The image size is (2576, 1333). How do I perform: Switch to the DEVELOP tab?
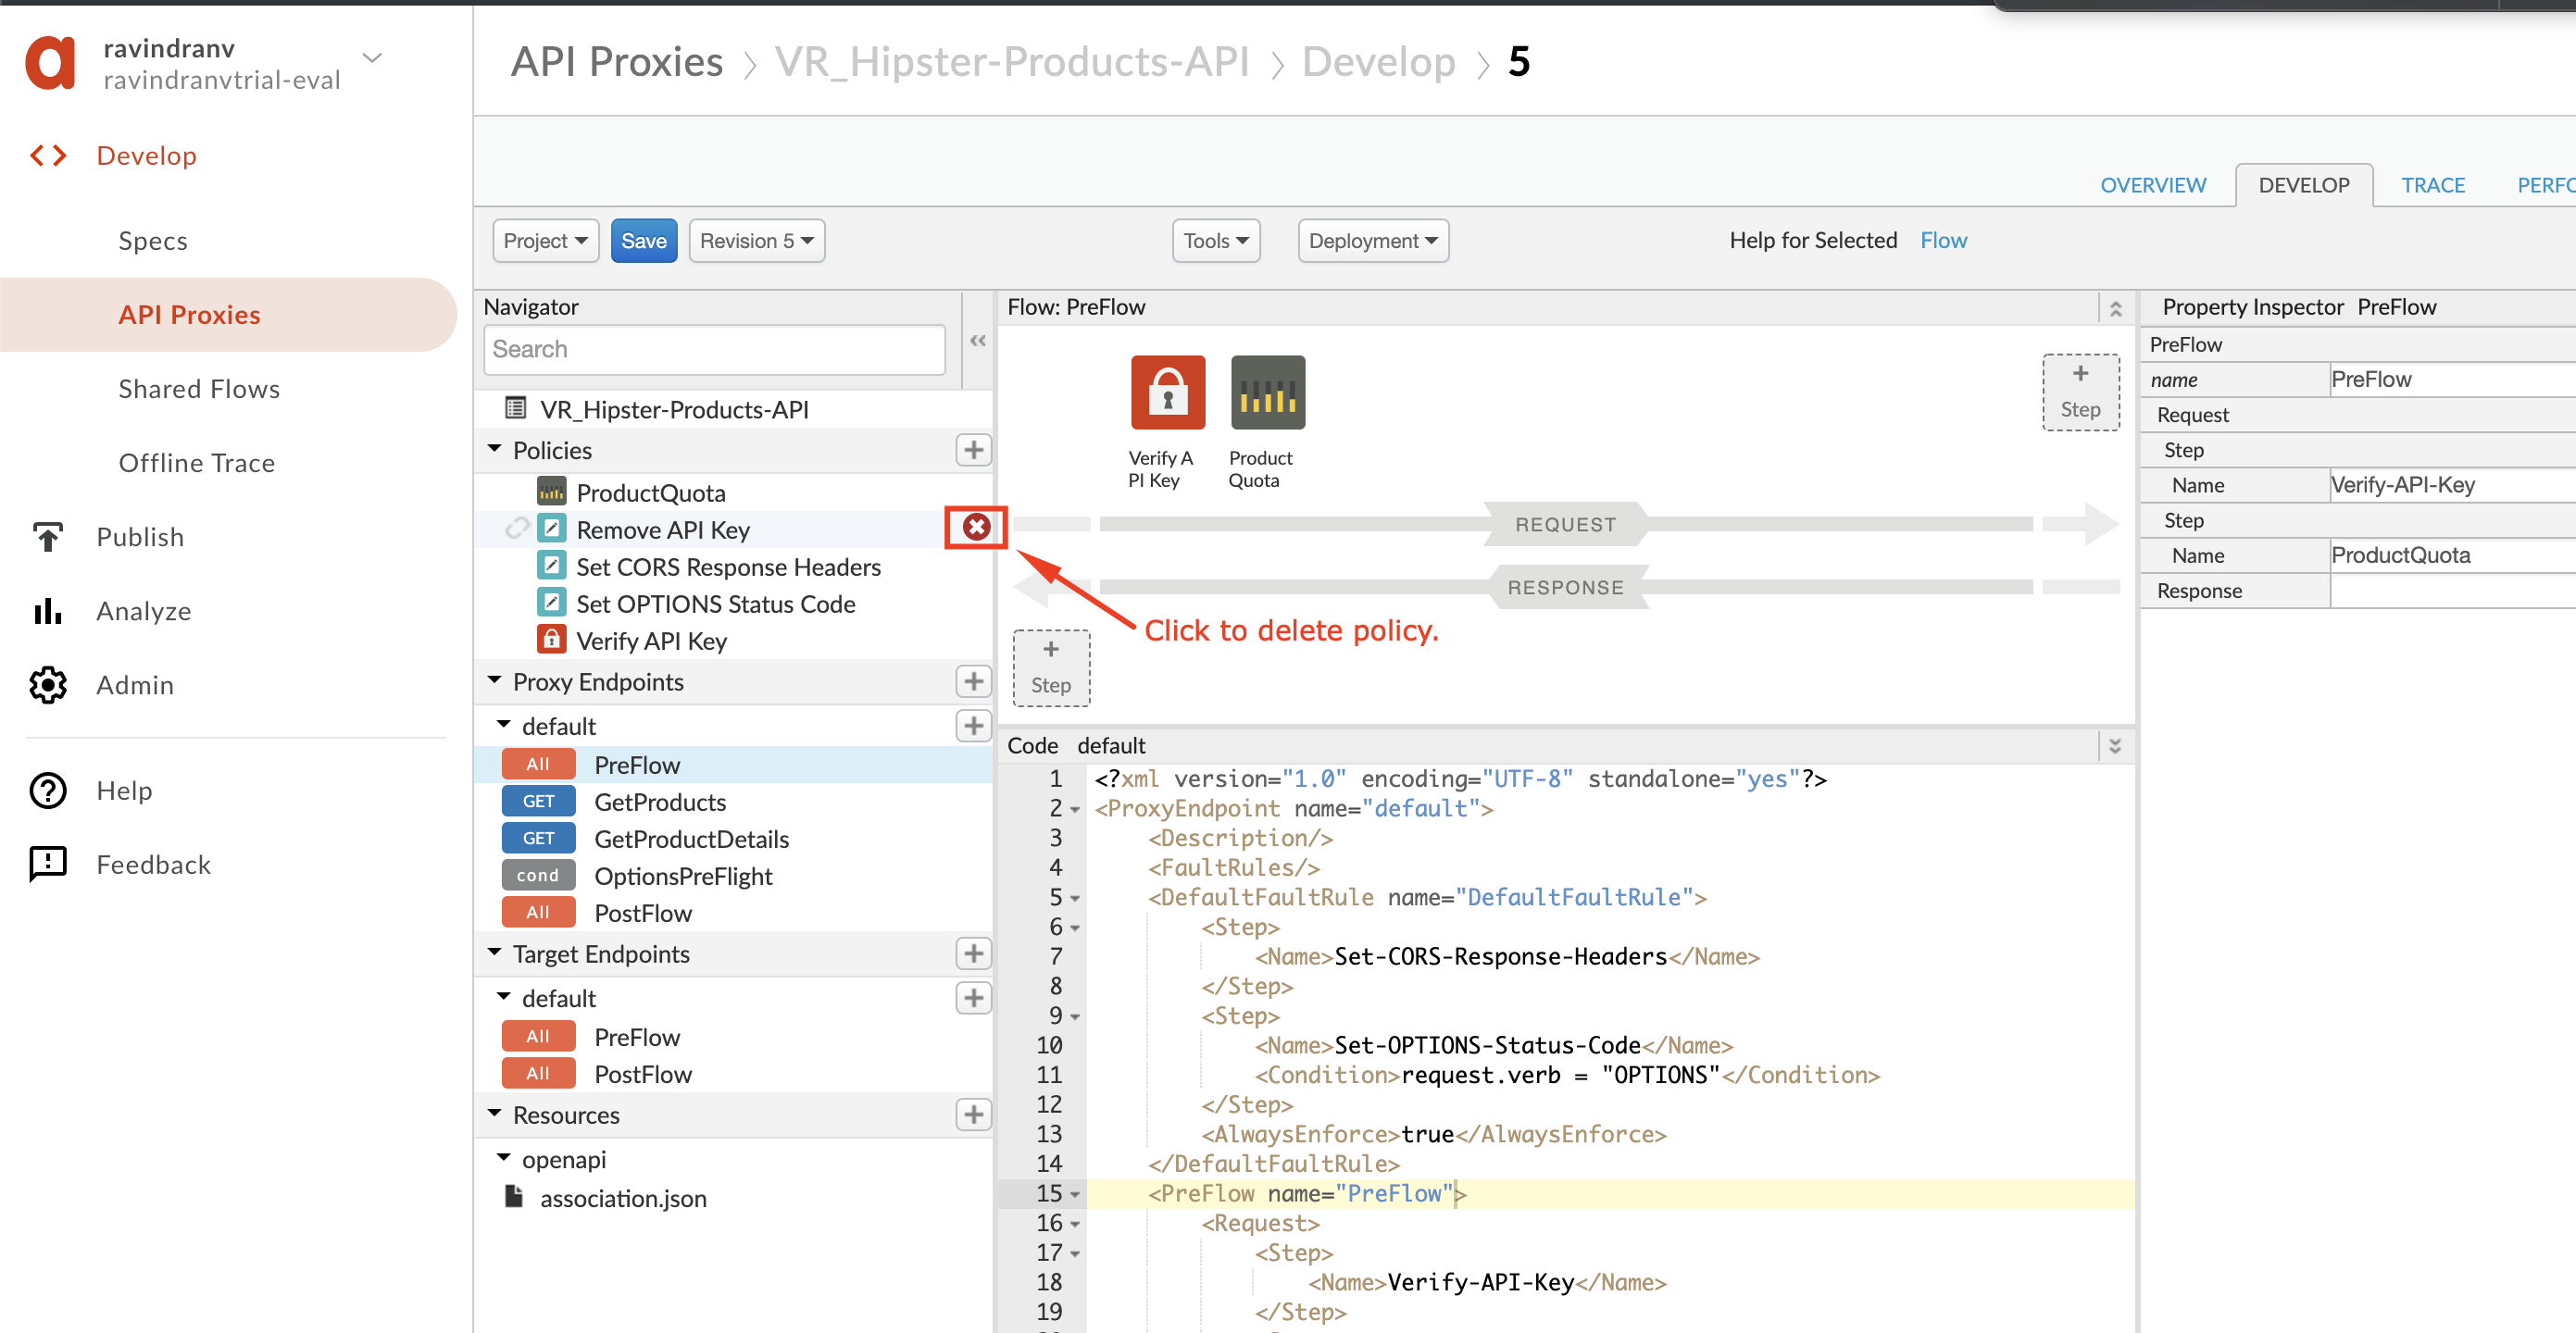coord(2303,185)
